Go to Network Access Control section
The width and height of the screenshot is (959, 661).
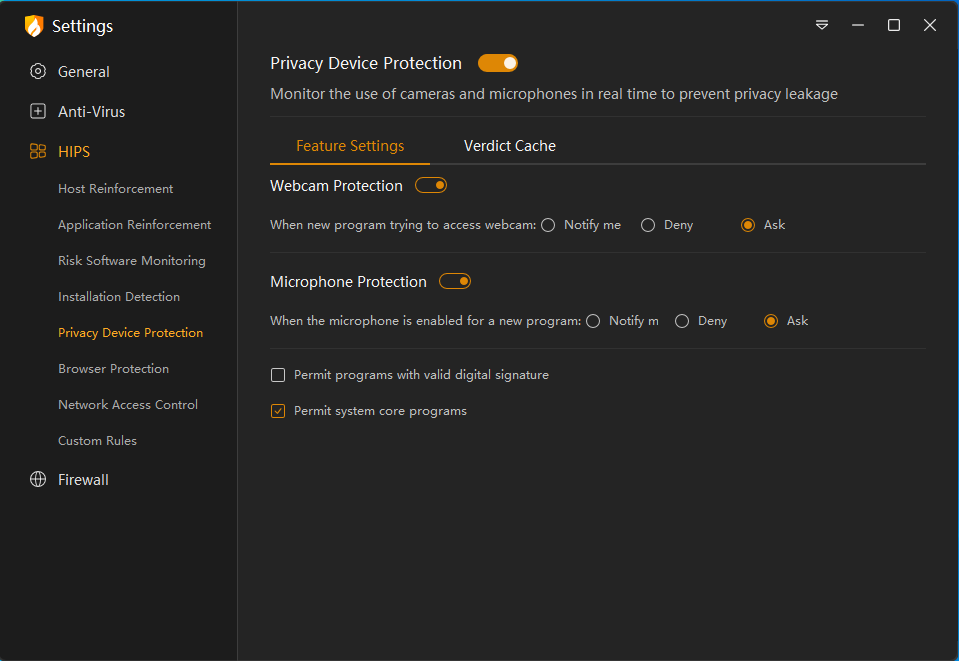(128, 405)
